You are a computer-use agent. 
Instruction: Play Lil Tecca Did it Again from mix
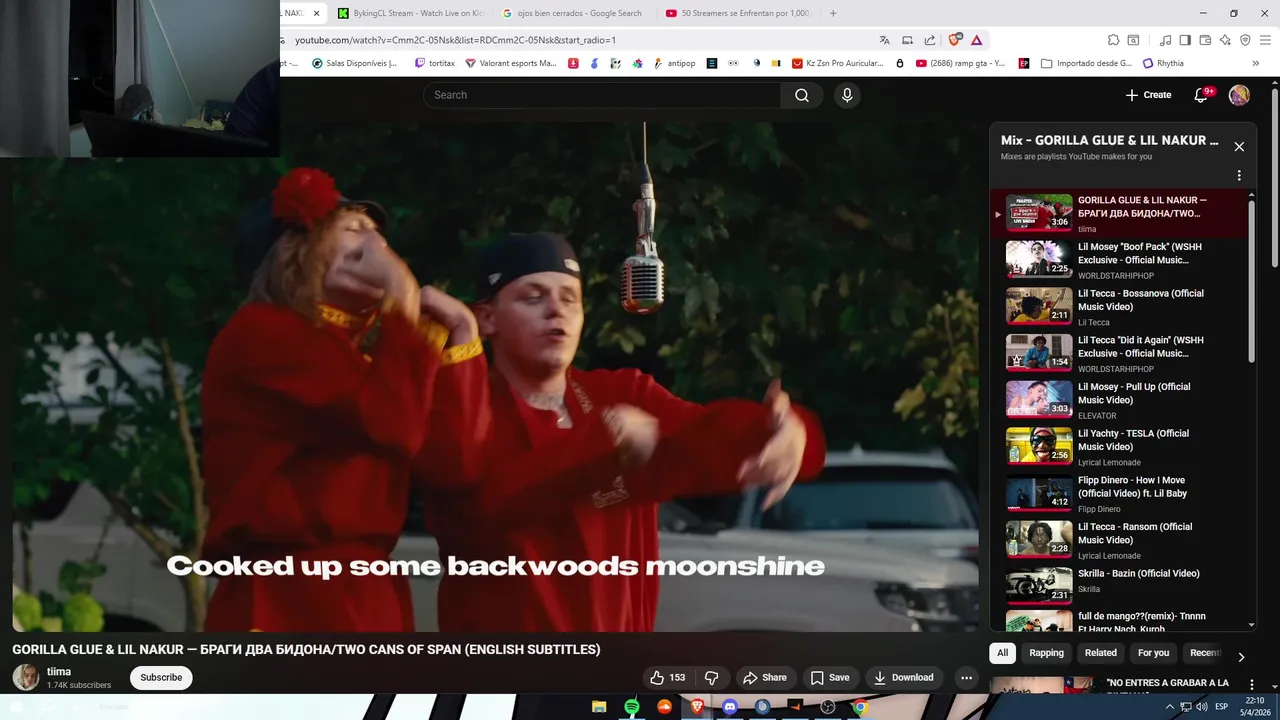point(1120,354)
